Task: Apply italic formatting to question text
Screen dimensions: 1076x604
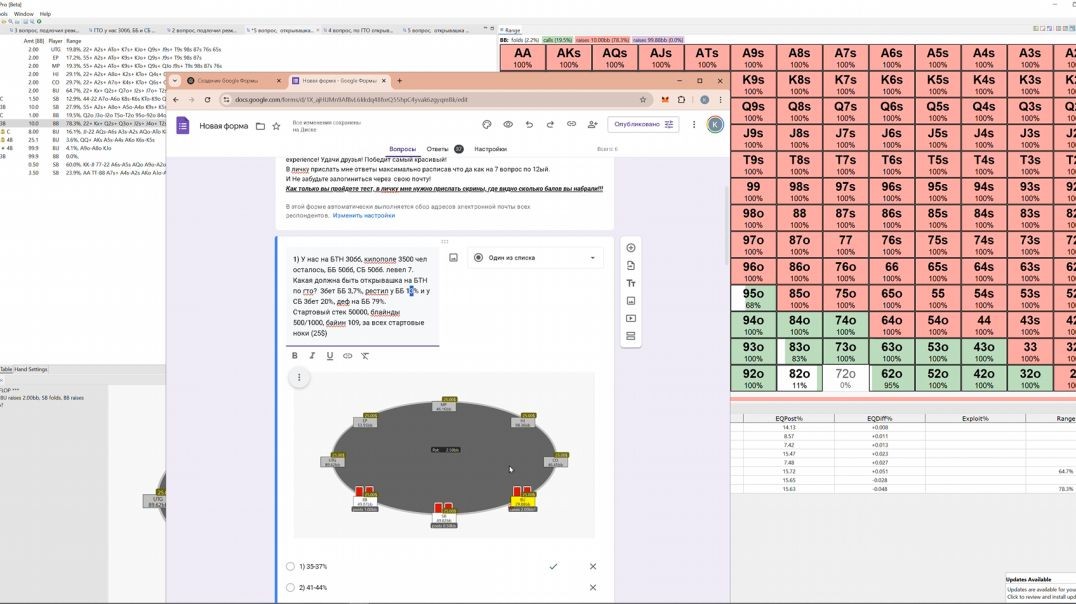Action: click(x=312, y=356)
